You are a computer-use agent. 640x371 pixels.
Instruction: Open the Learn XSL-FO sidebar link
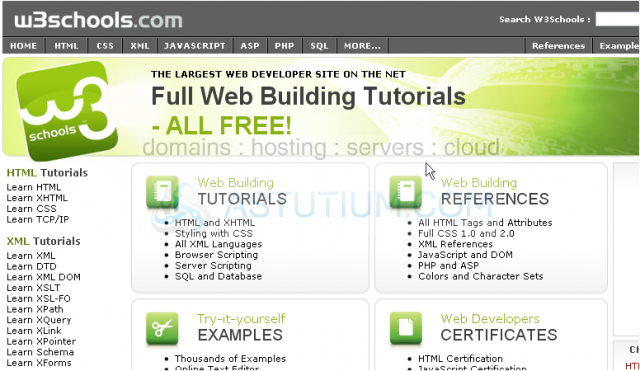tap(38, 299)
